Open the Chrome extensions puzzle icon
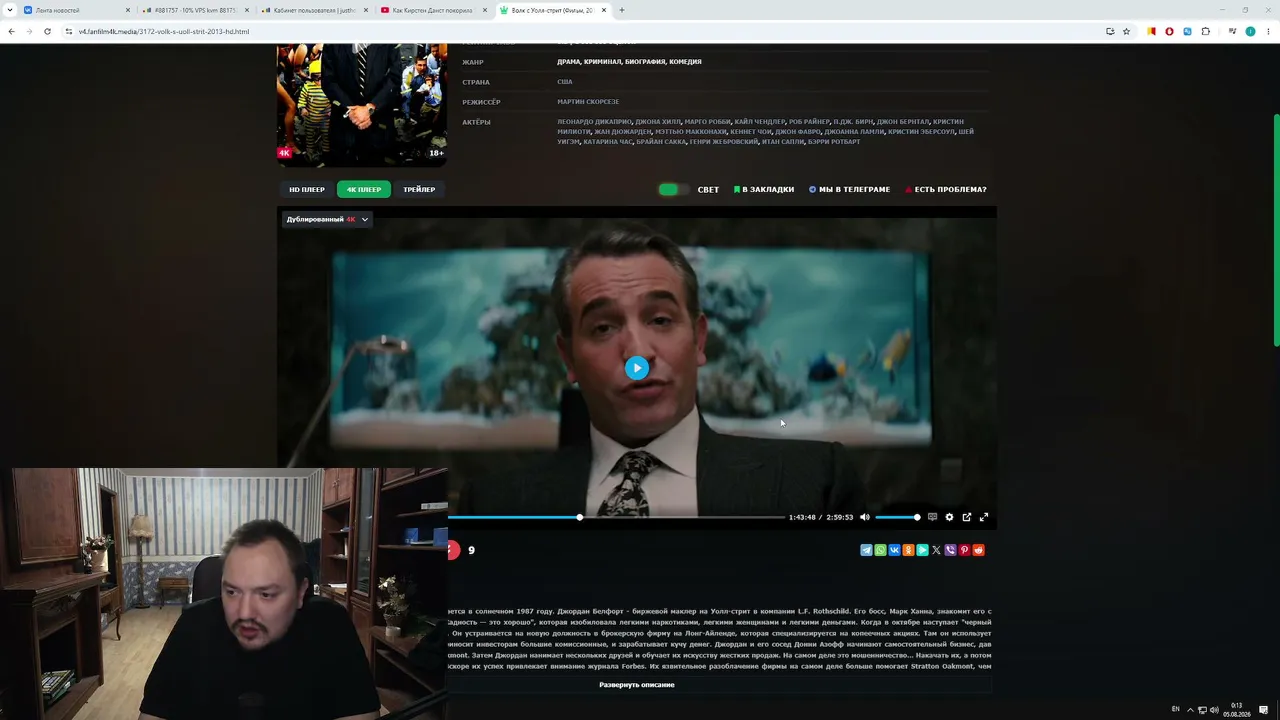This screenshot has height=720, width=1280. coord(1205,31)
